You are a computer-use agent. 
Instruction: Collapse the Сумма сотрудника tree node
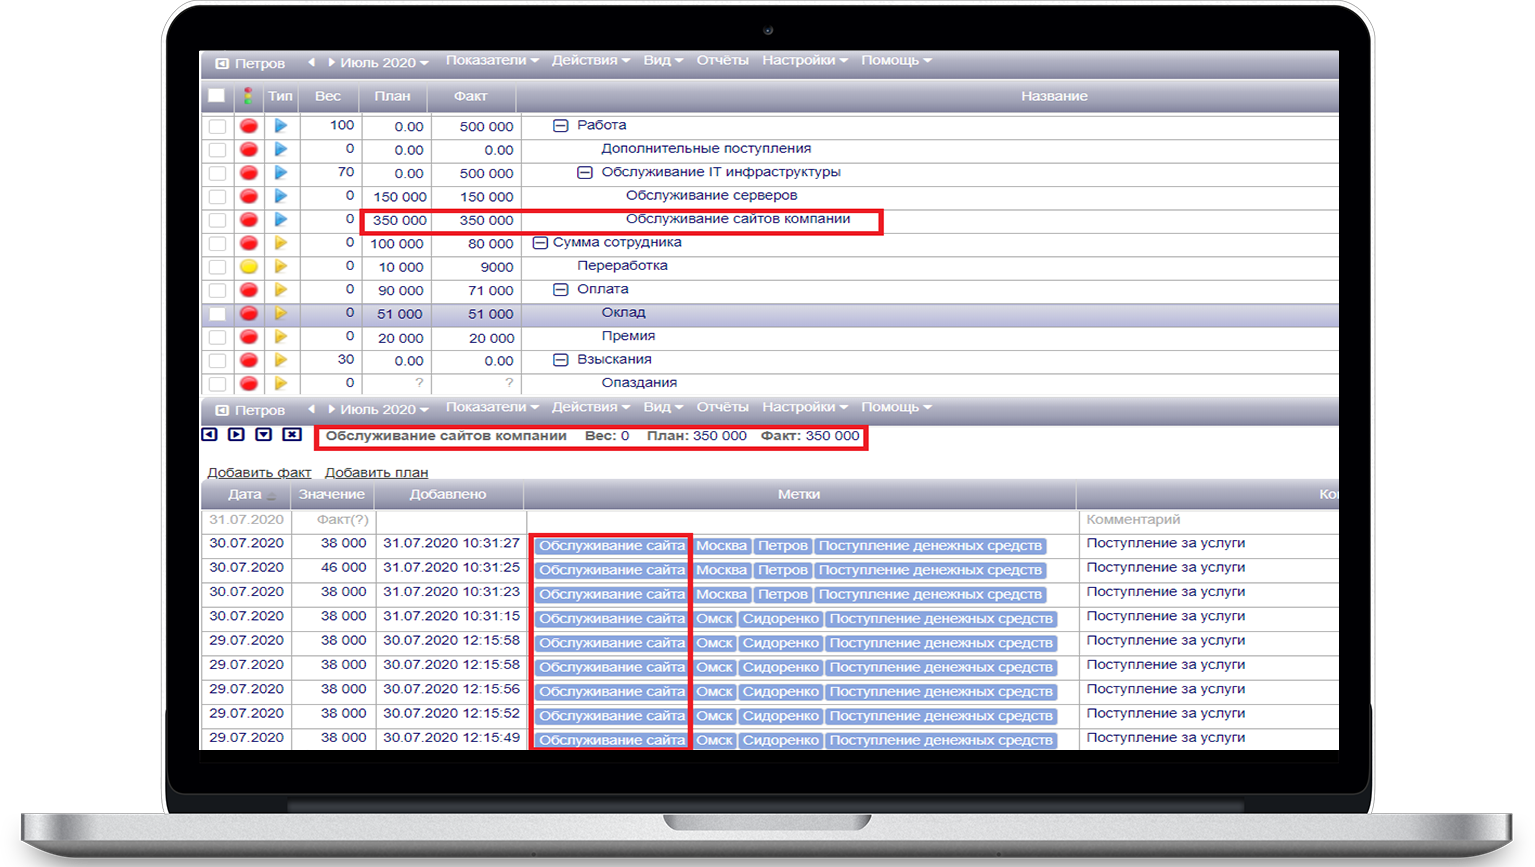(x=540, y=243)
